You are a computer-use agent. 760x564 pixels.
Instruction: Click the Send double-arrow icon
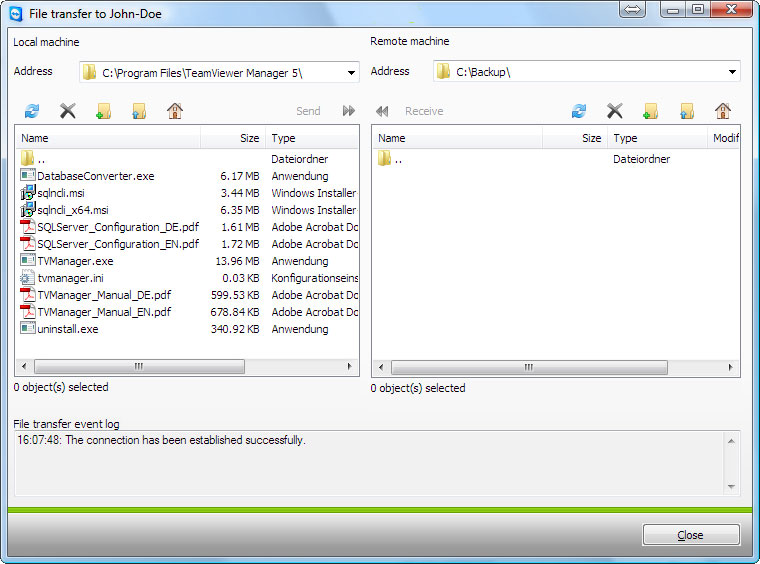pyautogui.click(x=348, y=111)
